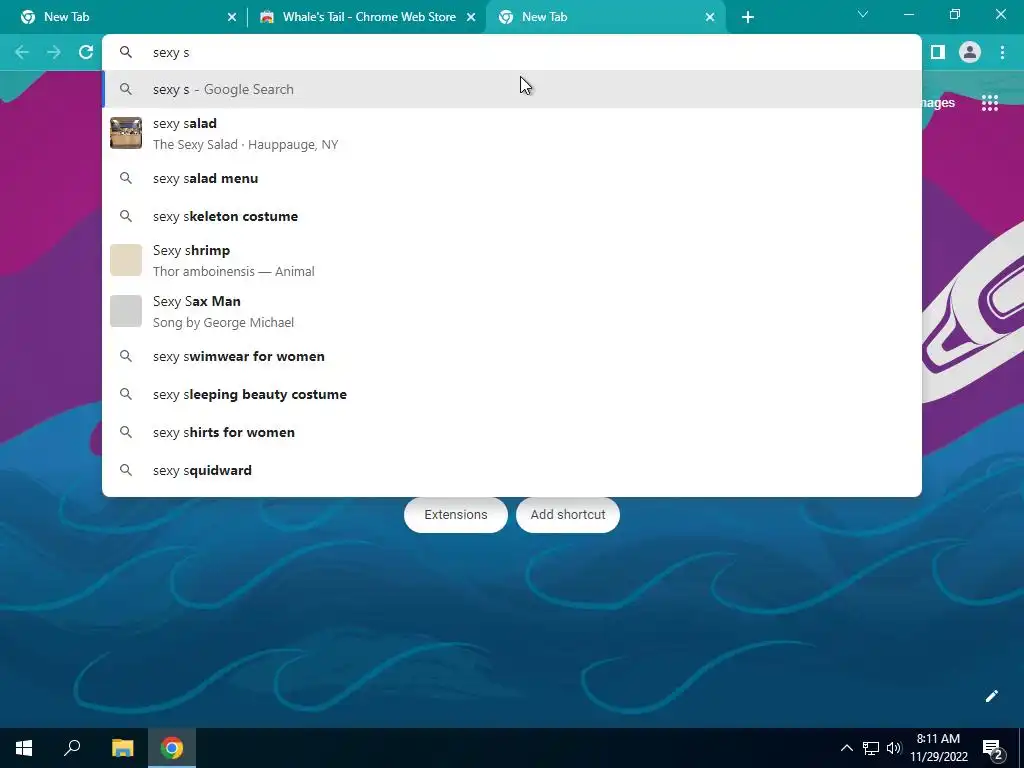This screenshot has height=768, width=1024.
Task: Click the Add shortcut button
Action: (x=568, y=515)
